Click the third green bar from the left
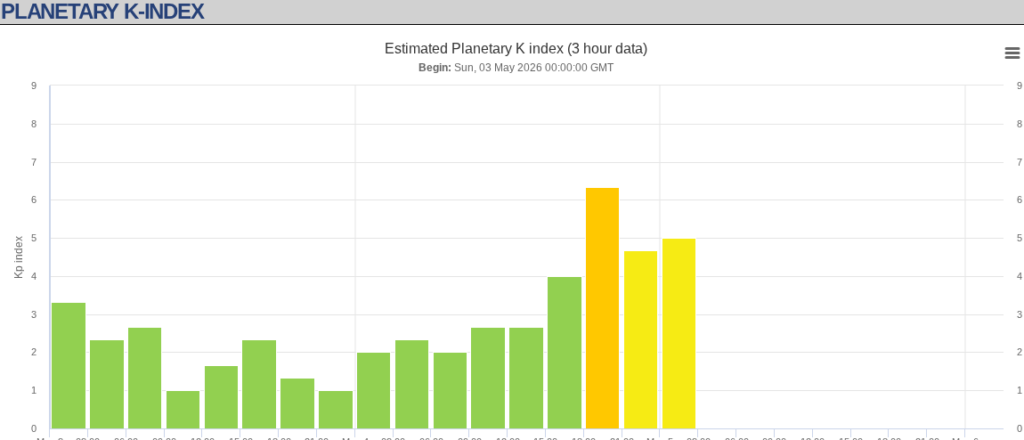 coord(144,378)
